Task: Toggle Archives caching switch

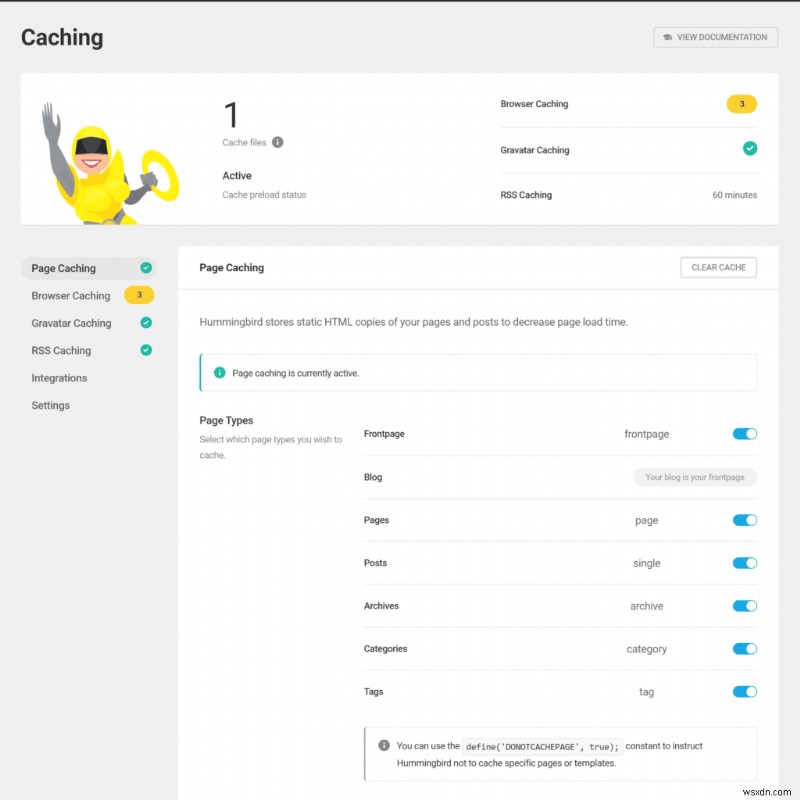Action: click(744, 606)
